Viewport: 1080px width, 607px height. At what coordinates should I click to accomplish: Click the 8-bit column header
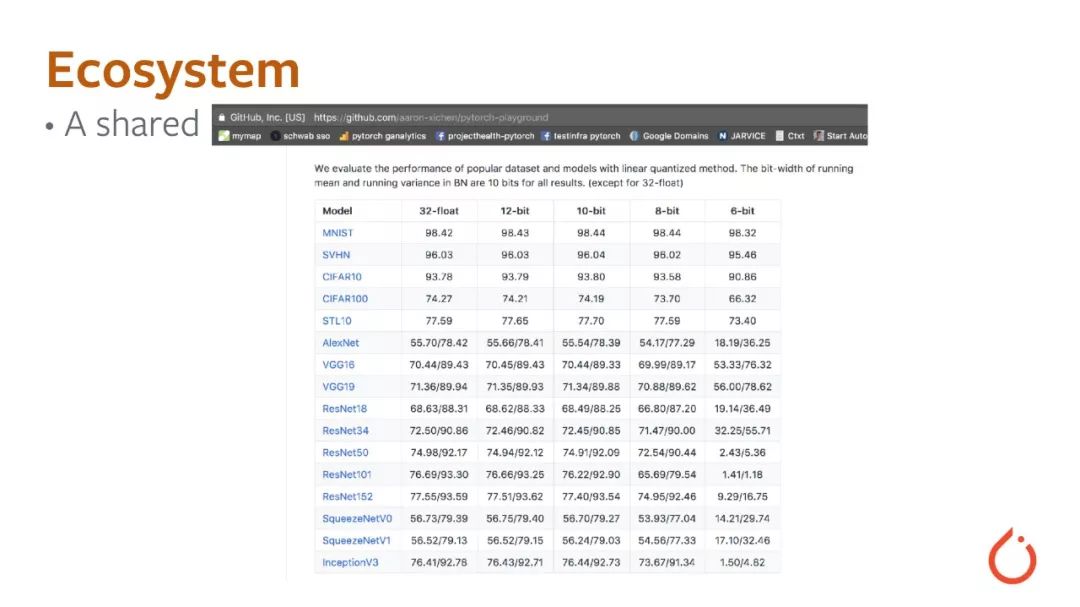667,211
